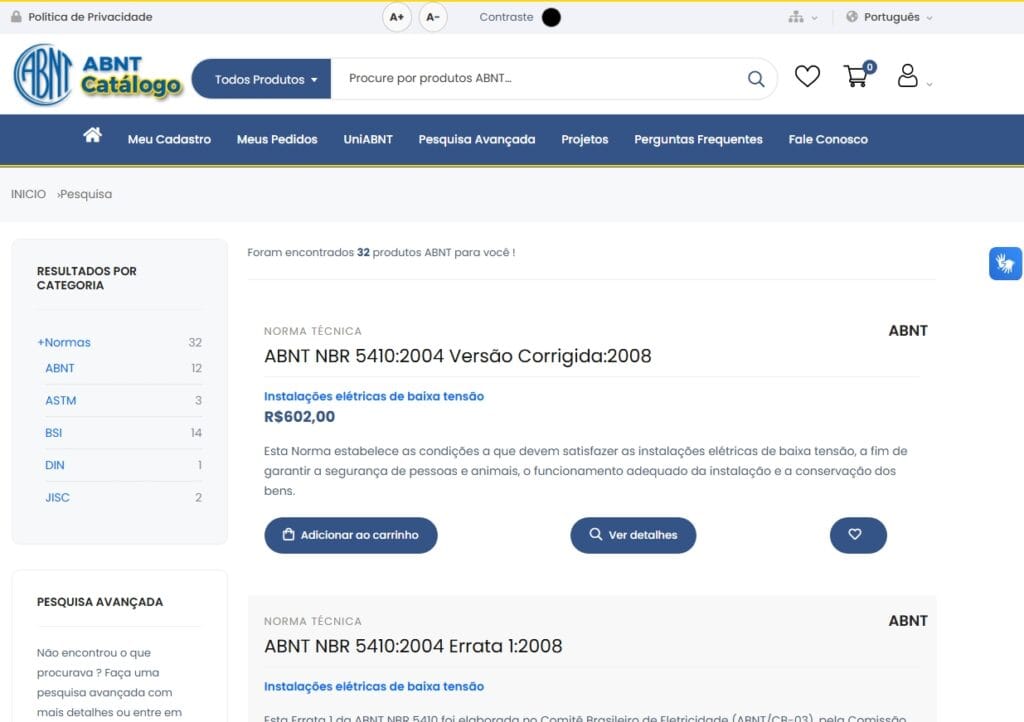Click Adicionar ao carrinho button
The height and width of the screenshot is (722, 1024).
click(x=351, y=535)
